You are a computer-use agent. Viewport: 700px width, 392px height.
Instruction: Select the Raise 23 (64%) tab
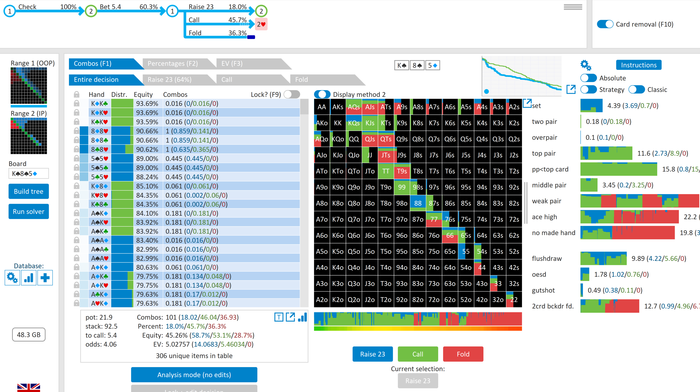coord(178,80)
